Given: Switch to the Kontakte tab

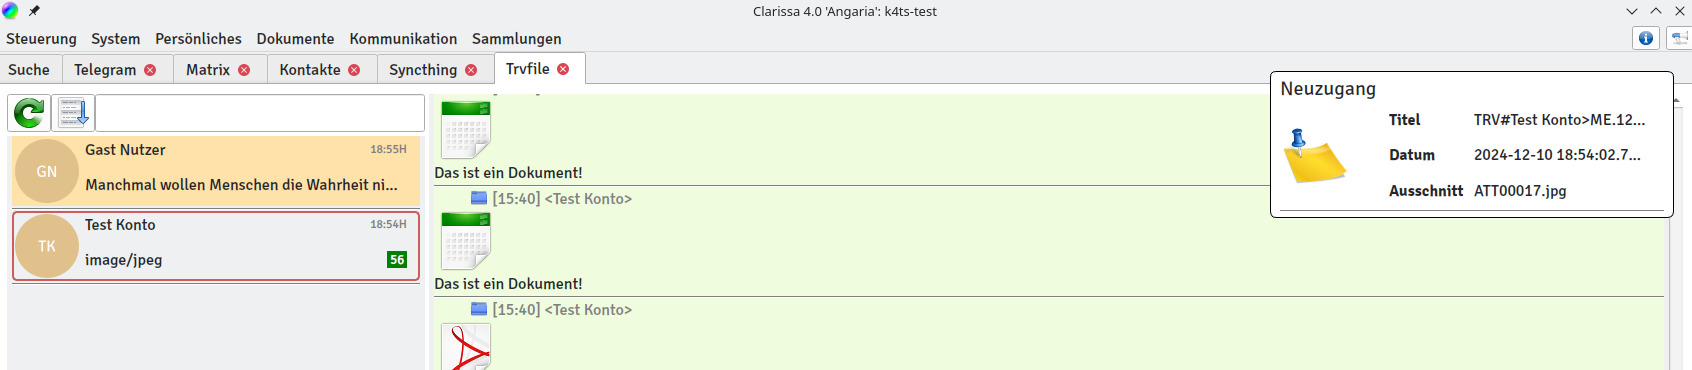Looking at the screenshot, I should point(310,70).
